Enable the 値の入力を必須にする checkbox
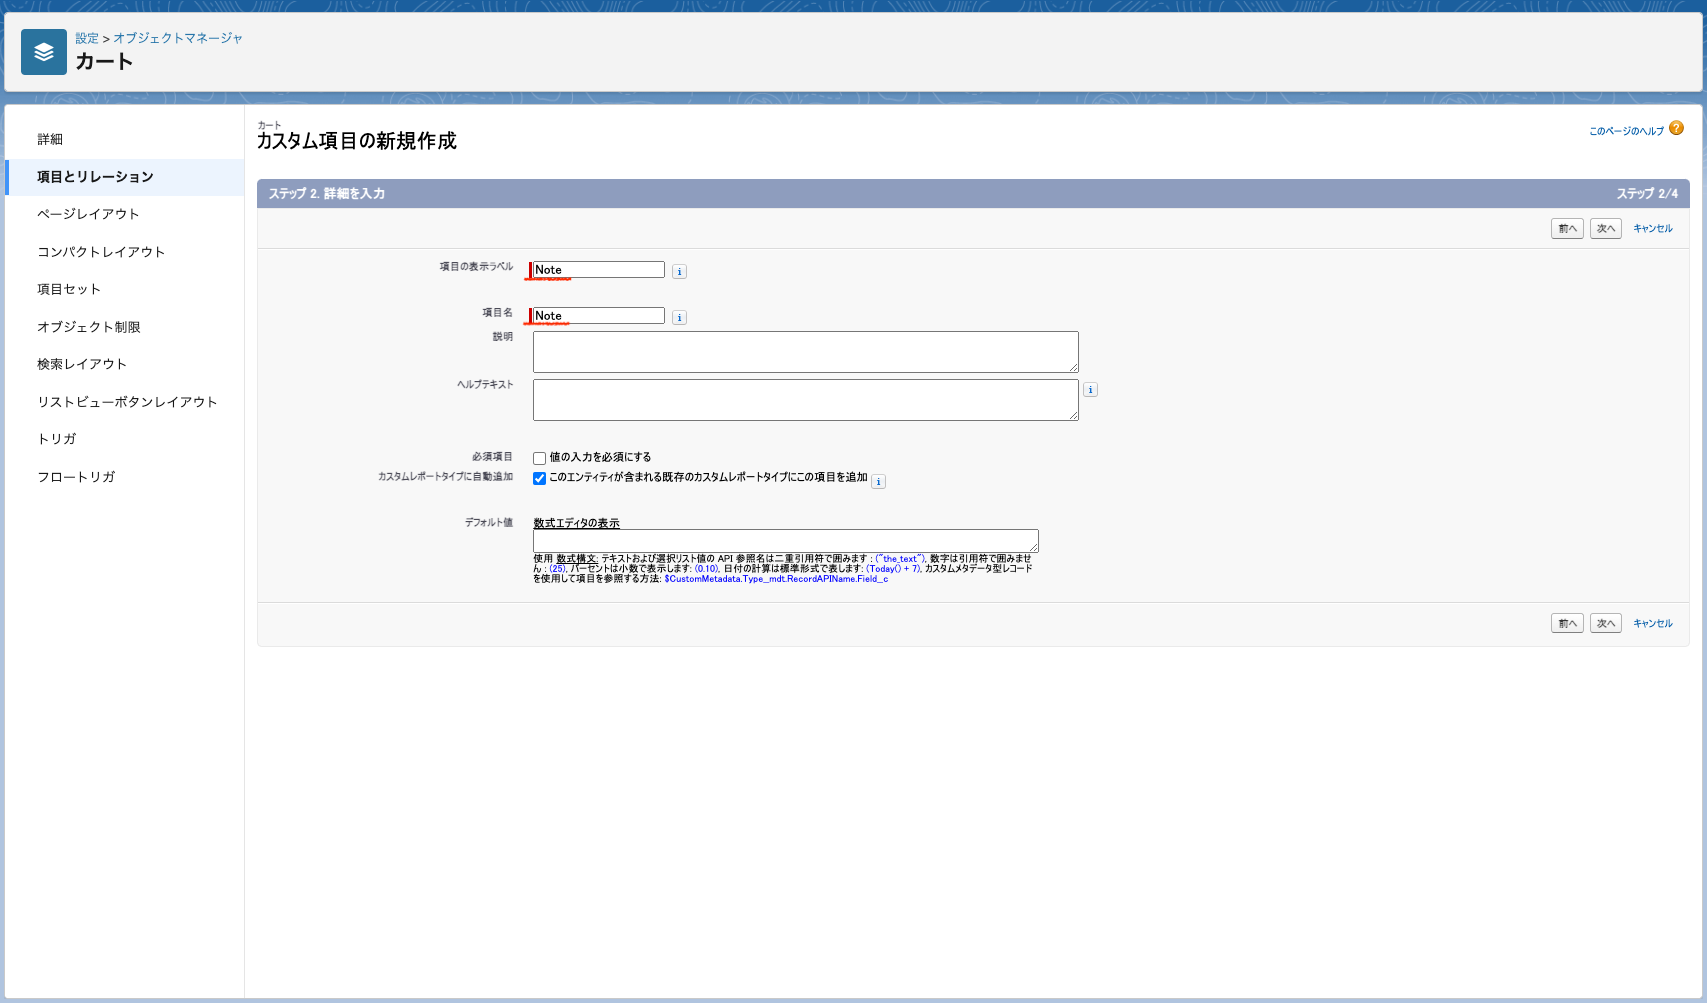The height and width of the screenshot is (1003, 1707). coord(539,458)
